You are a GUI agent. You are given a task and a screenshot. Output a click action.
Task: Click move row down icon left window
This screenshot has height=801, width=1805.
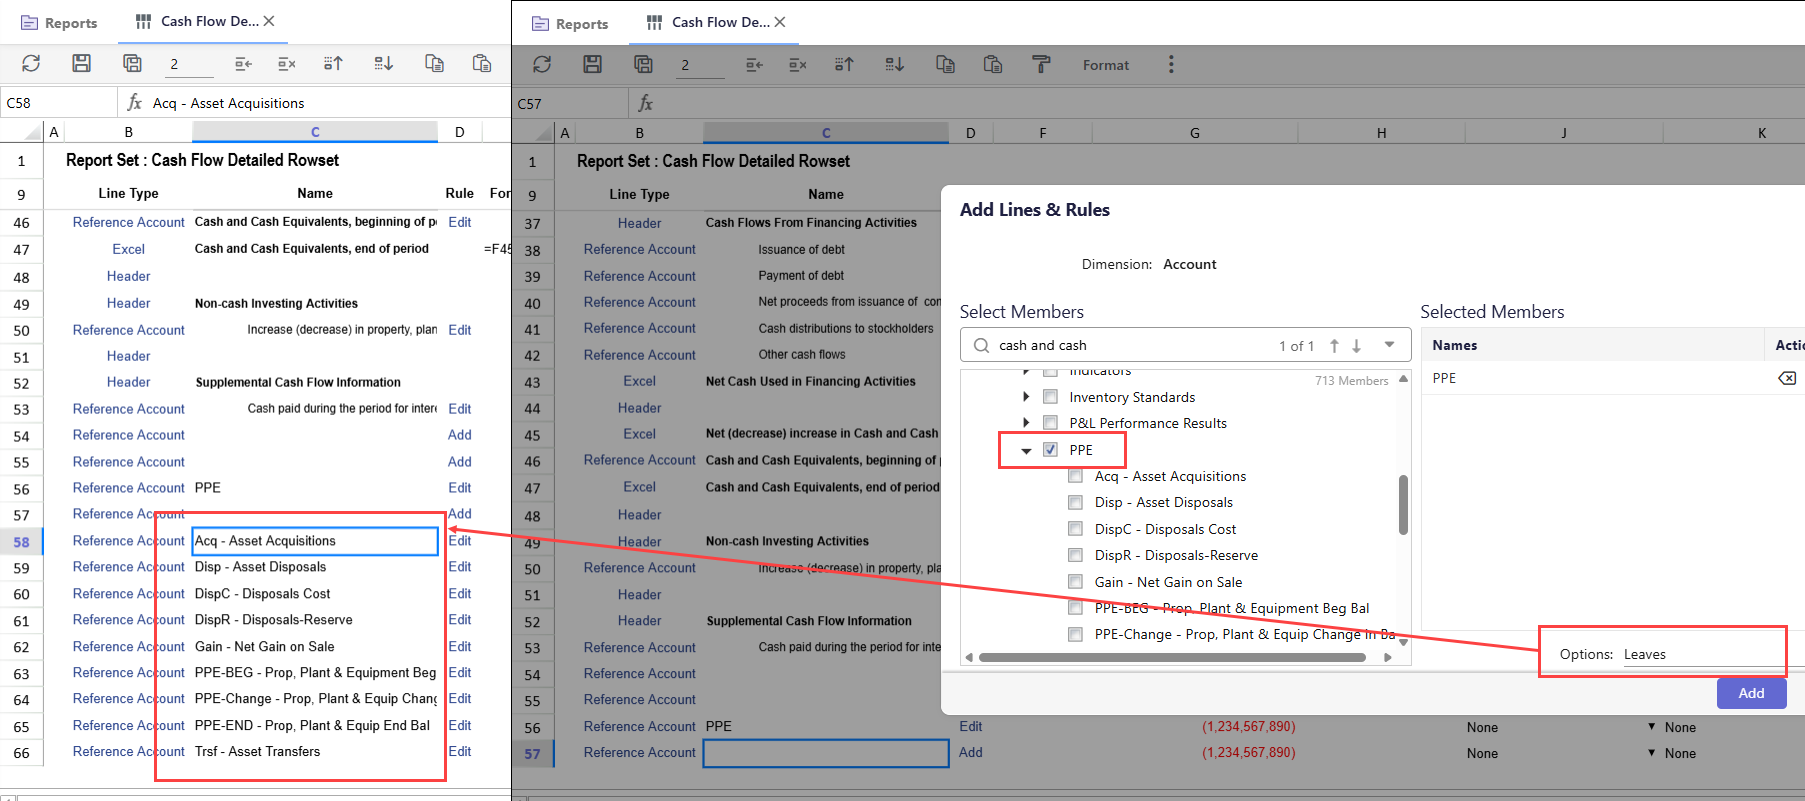tap(383, 63)
